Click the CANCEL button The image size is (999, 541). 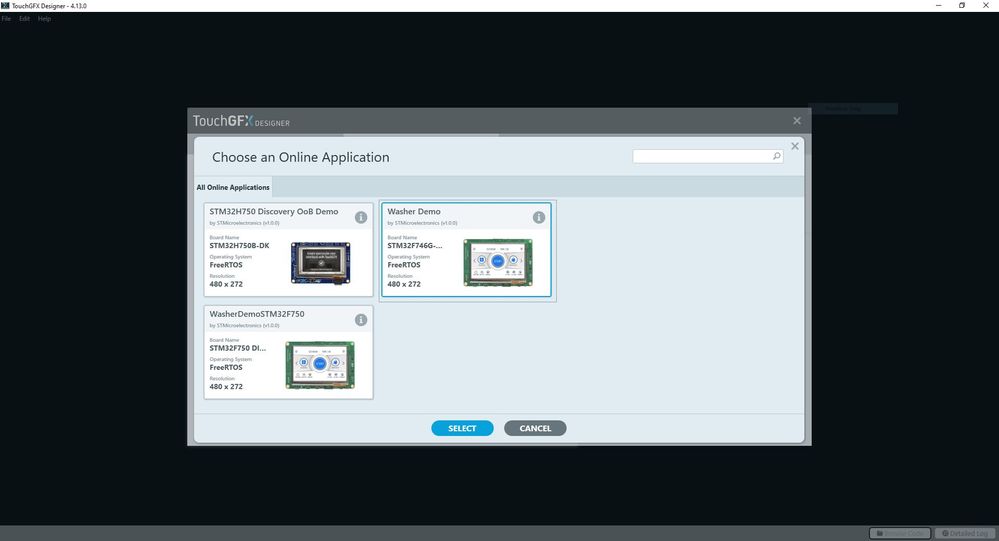coord(535,428)
